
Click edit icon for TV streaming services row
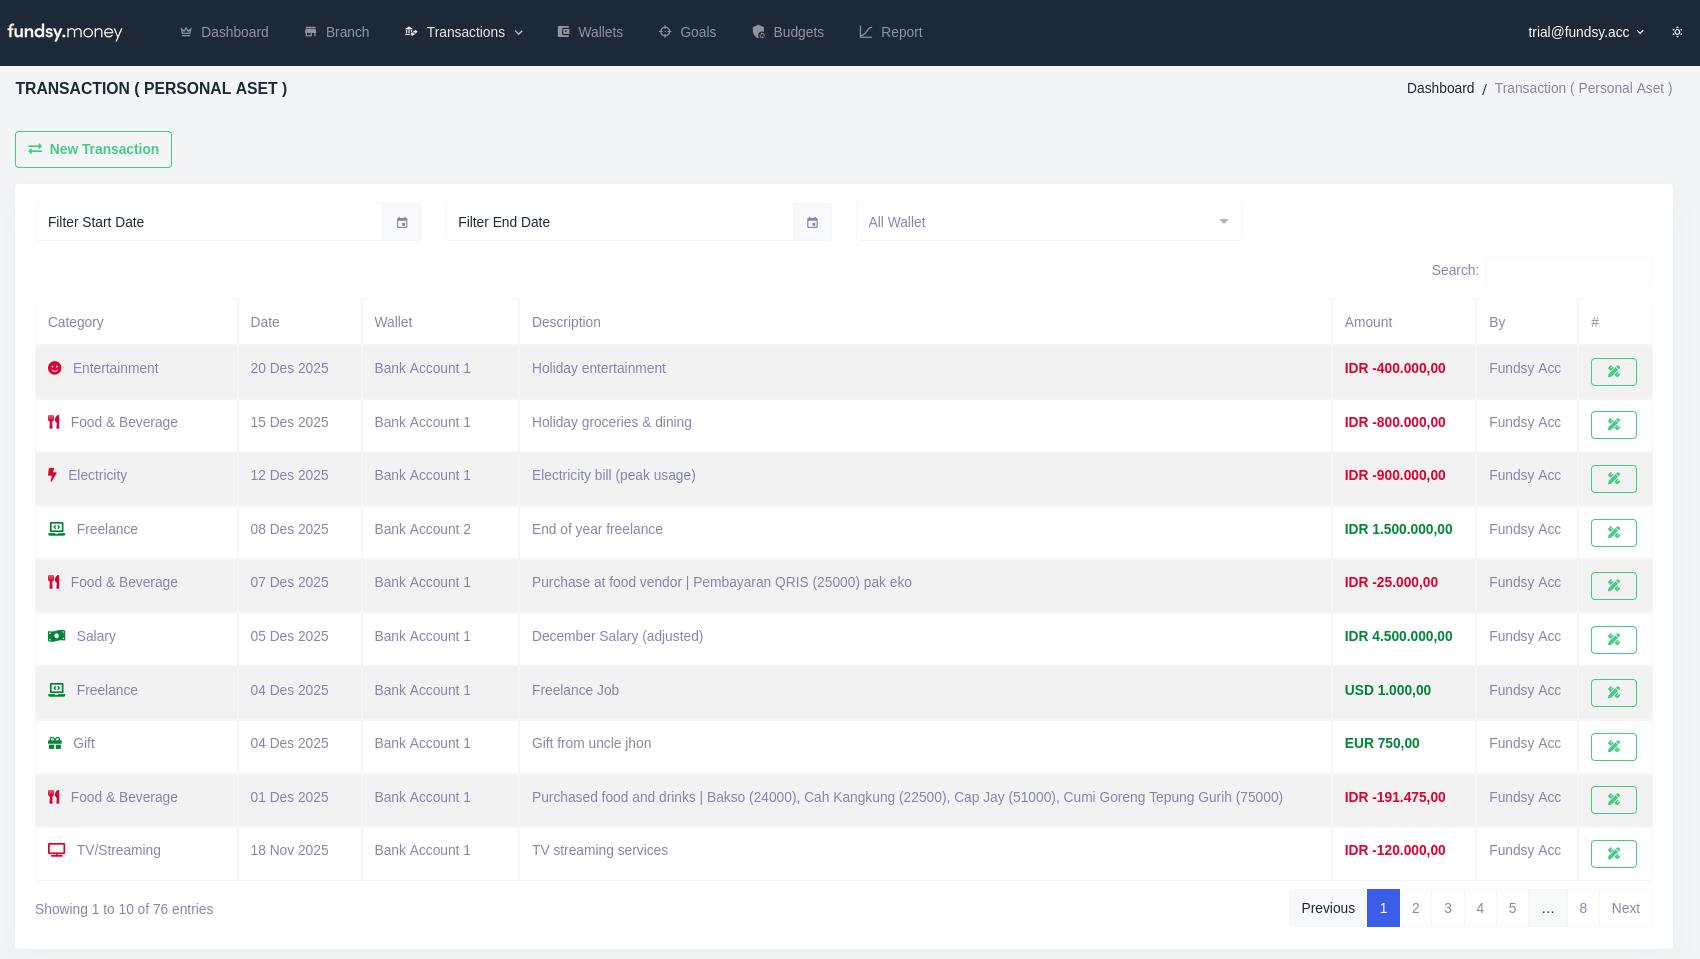[x=1613, y=854]
